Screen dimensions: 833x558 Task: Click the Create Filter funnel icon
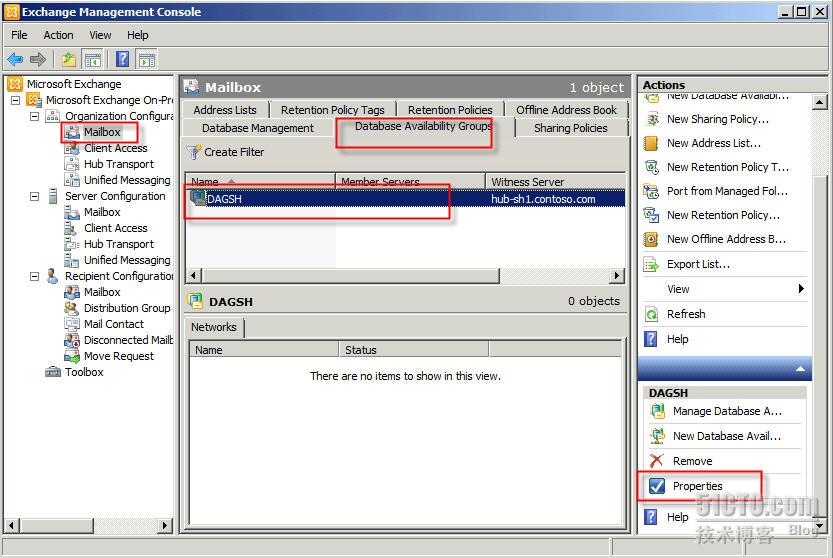pos(193,152)
